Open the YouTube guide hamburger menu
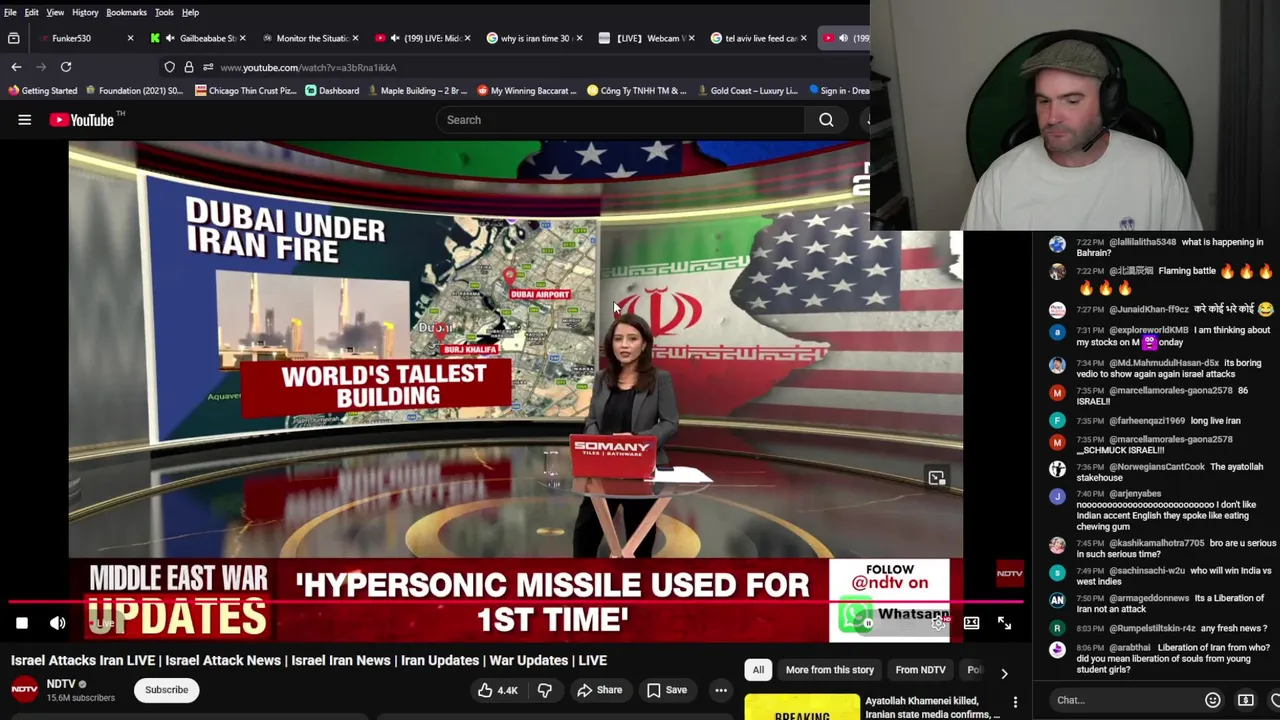Screen dimensions: 1280x720 pos(24,120)
